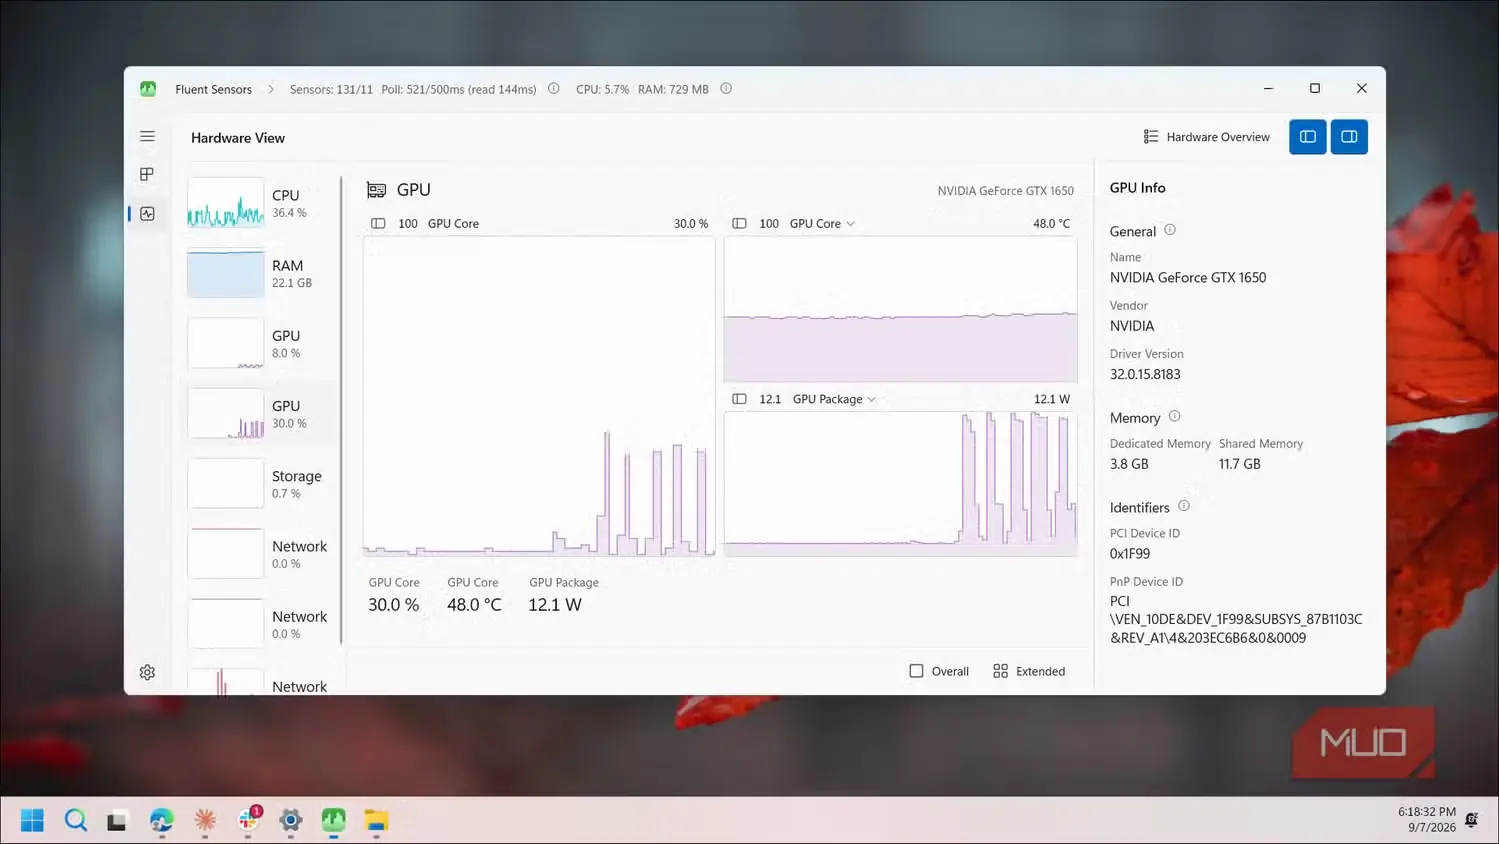Select CPU 36.4 % in hardware list
Screen dimensions: 1499x844
tap(262, 203)
